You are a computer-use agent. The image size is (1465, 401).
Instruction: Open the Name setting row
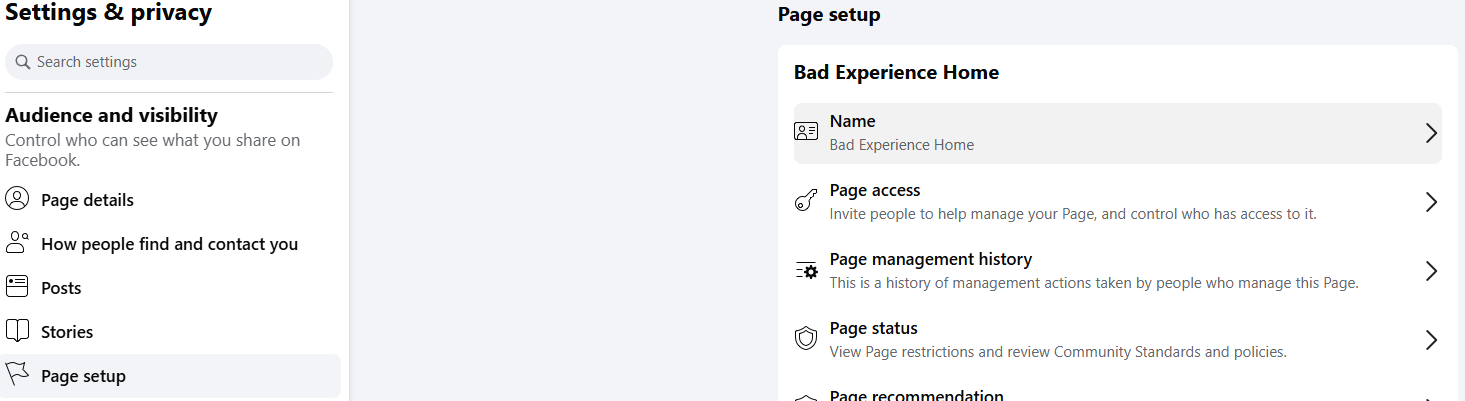click(x=1118, y=133)
